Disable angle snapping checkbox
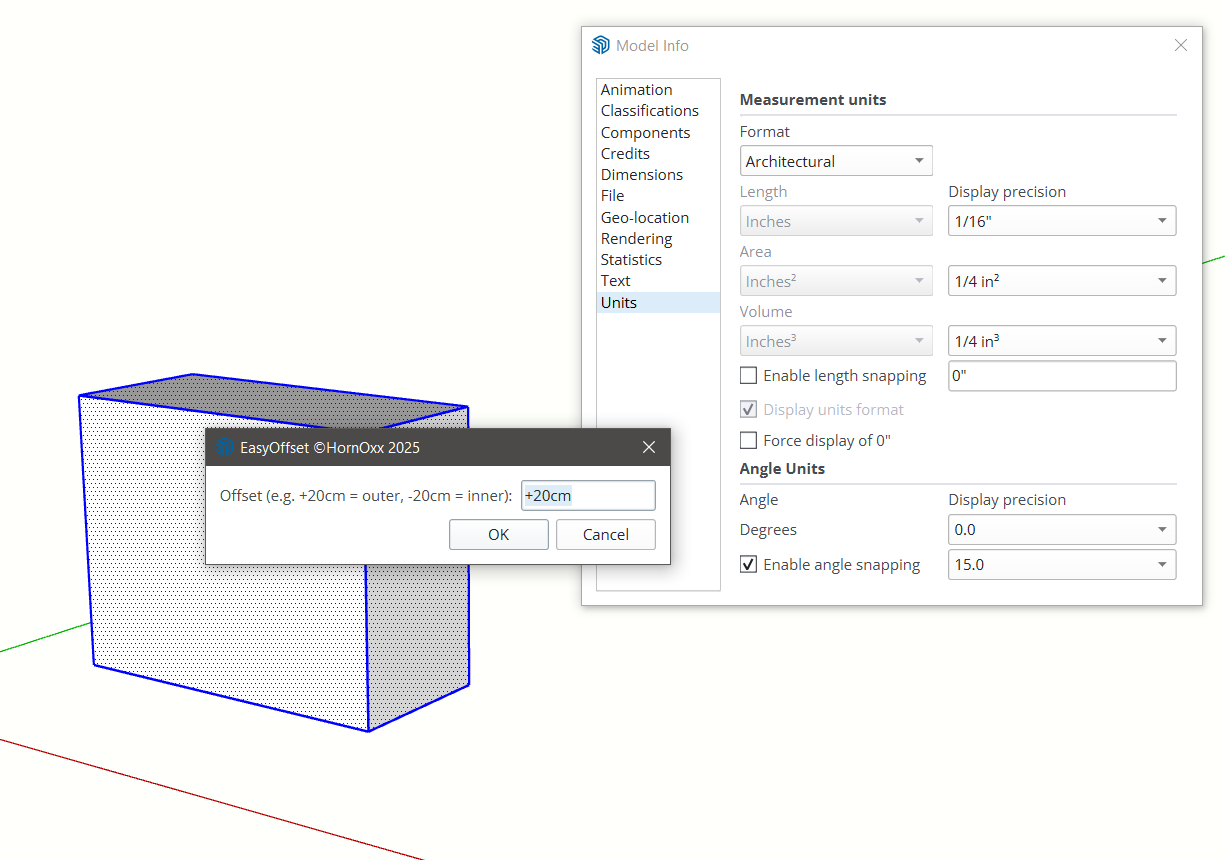 pyautogui.click(x=748, y=565)
